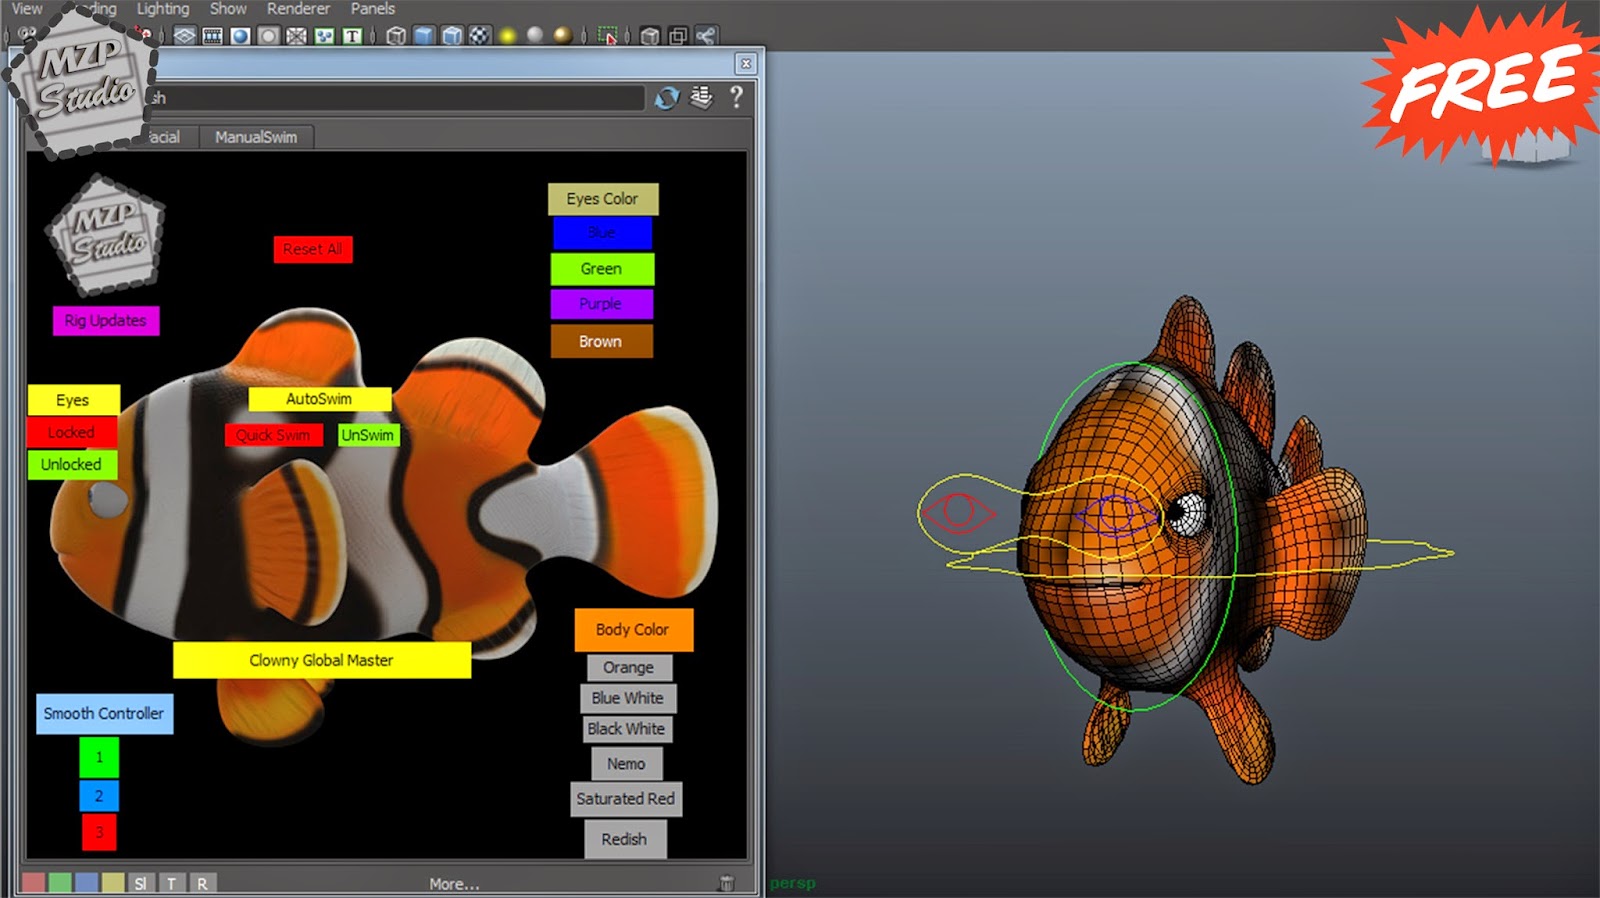This screenshot has height=898, width=1600.
Task: Click the blue swatch in bottom bar
Action: click(87, 883)
